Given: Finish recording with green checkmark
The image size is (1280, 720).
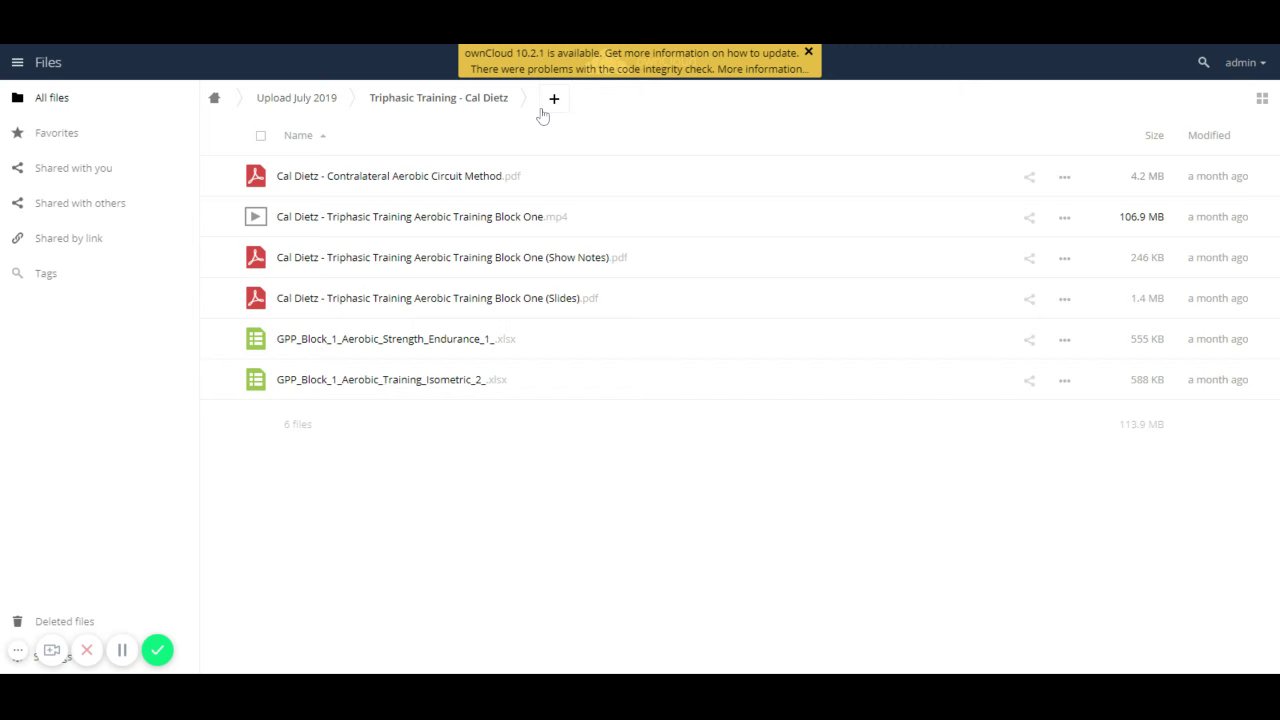Looking at the screenshot, I should click(x=157, y=651).
